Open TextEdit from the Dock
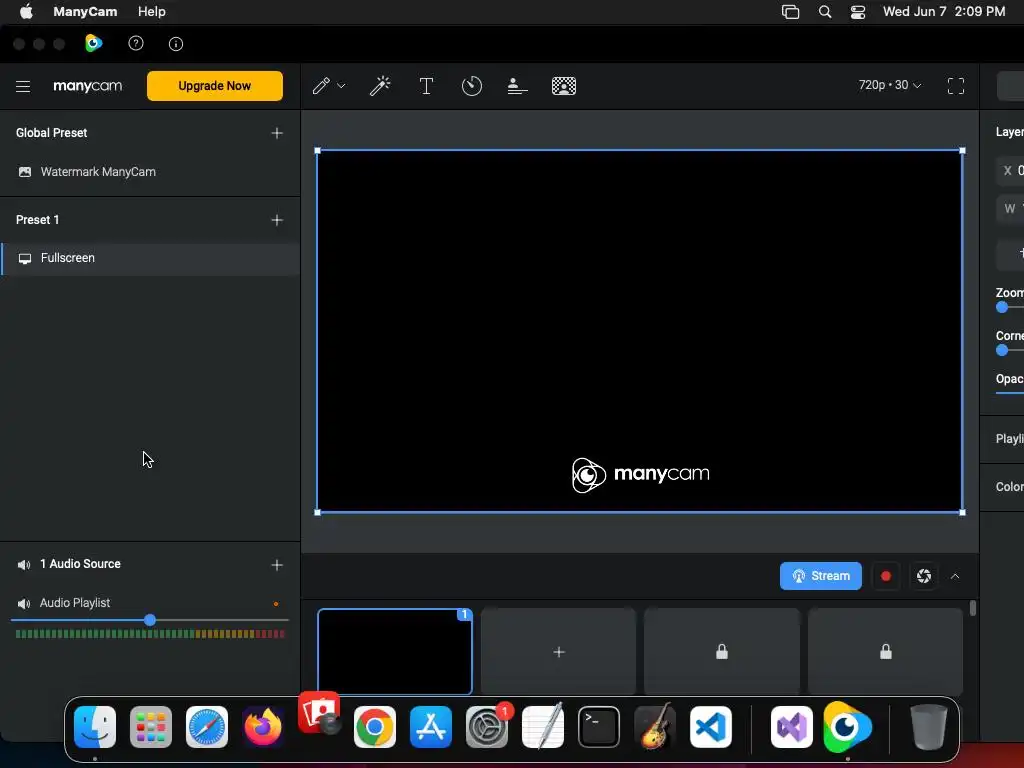The width and height of the screenshot is (1024, 768). [x=543, y=726]
